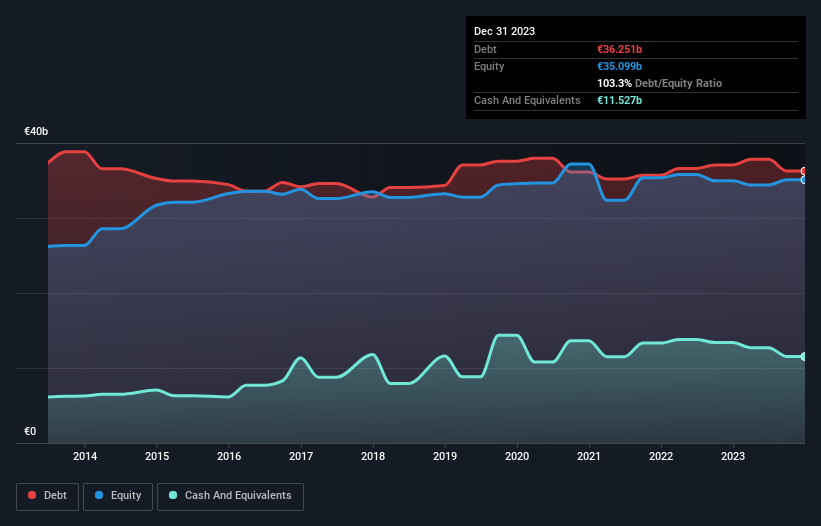The width and height of the screenshot is (821, 526).
Task: Click the 2015 x-axis label
Action: coord(157,456)
